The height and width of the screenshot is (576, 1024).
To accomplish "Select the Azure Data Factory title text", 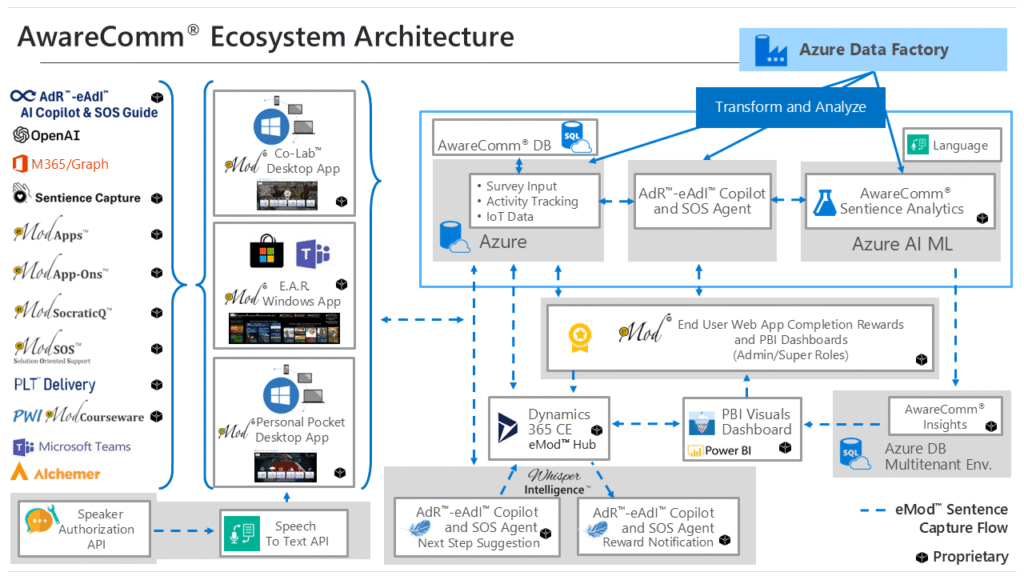I will tap(874, 50).
